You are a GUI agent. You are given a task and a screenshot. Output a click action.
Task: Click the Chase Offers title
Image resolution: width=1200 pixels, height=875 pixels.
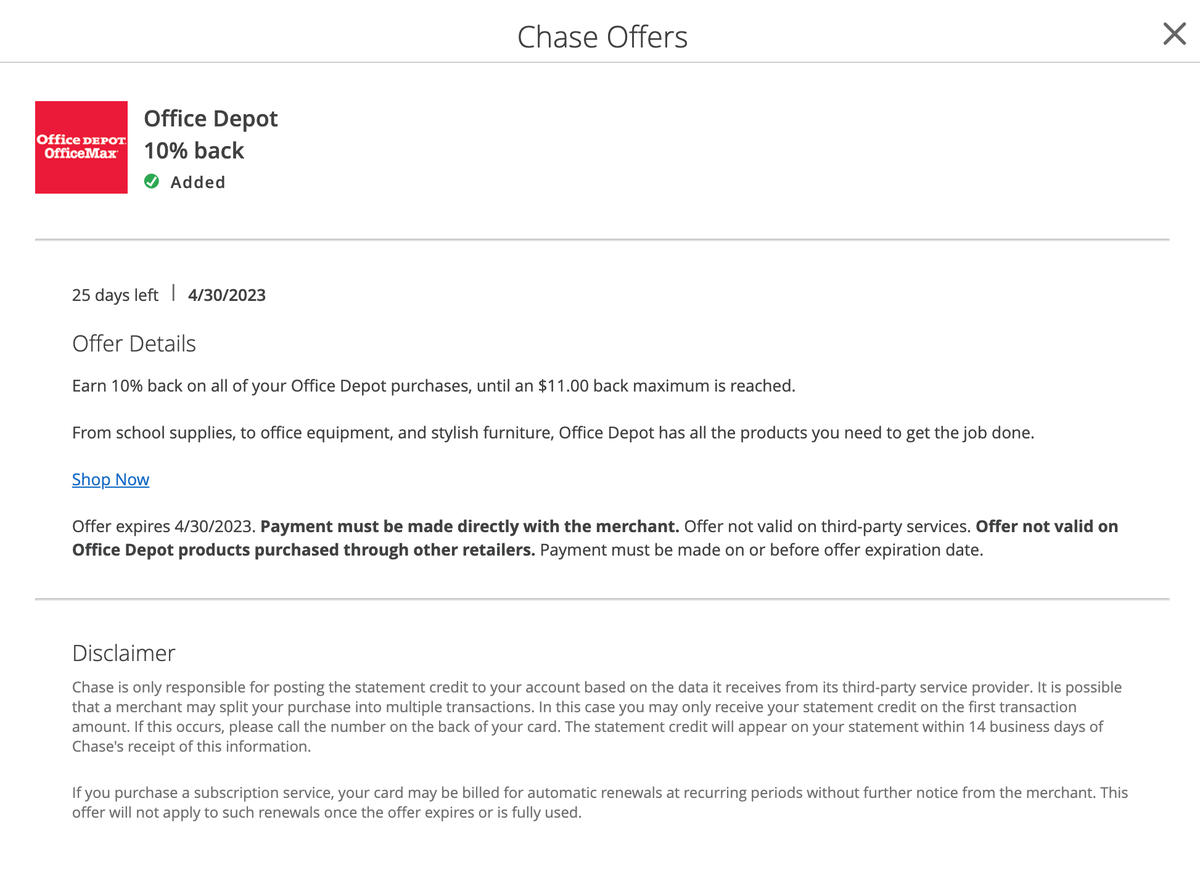[602, 36]
